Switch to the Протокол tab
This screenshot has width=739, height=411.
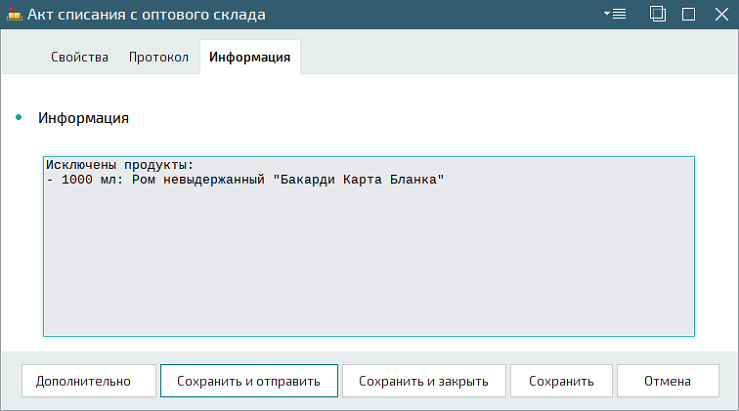159,57
